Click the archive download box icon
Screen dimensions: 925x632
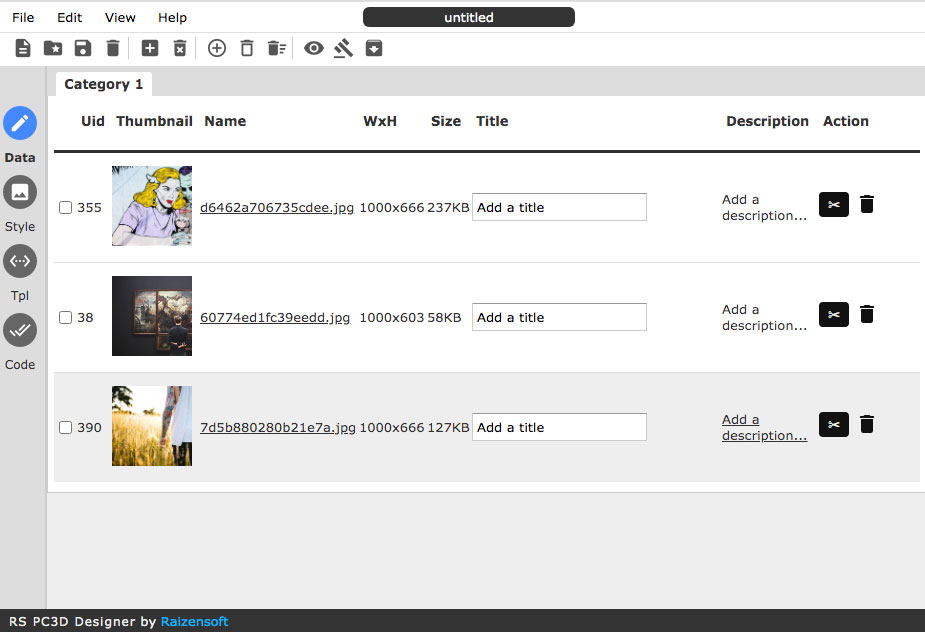point(374,48)
